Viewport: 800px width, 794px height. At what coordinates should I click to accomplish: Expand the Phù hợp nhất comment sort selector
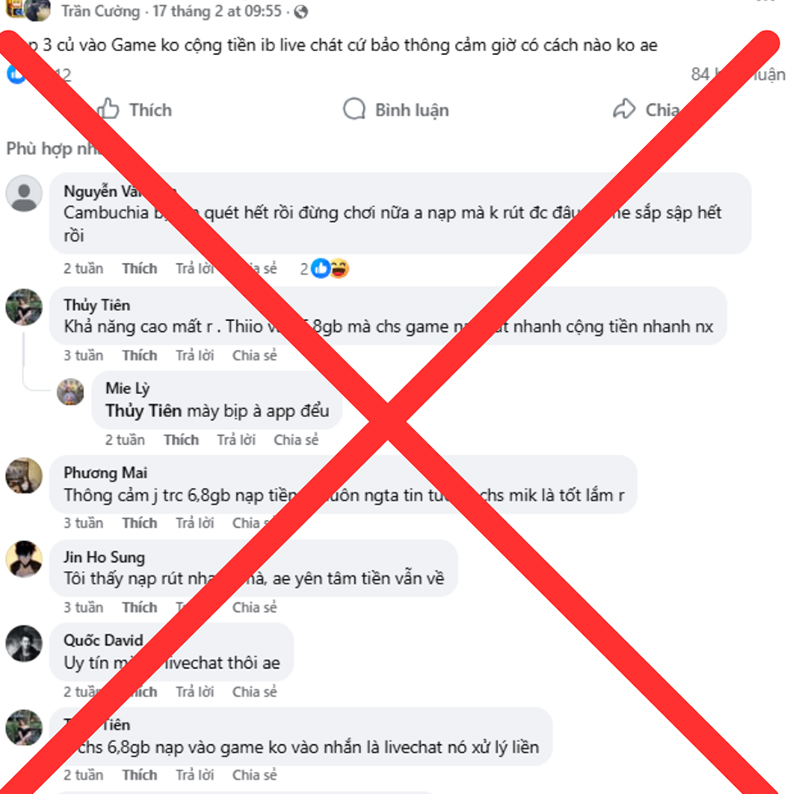point(54,148)
